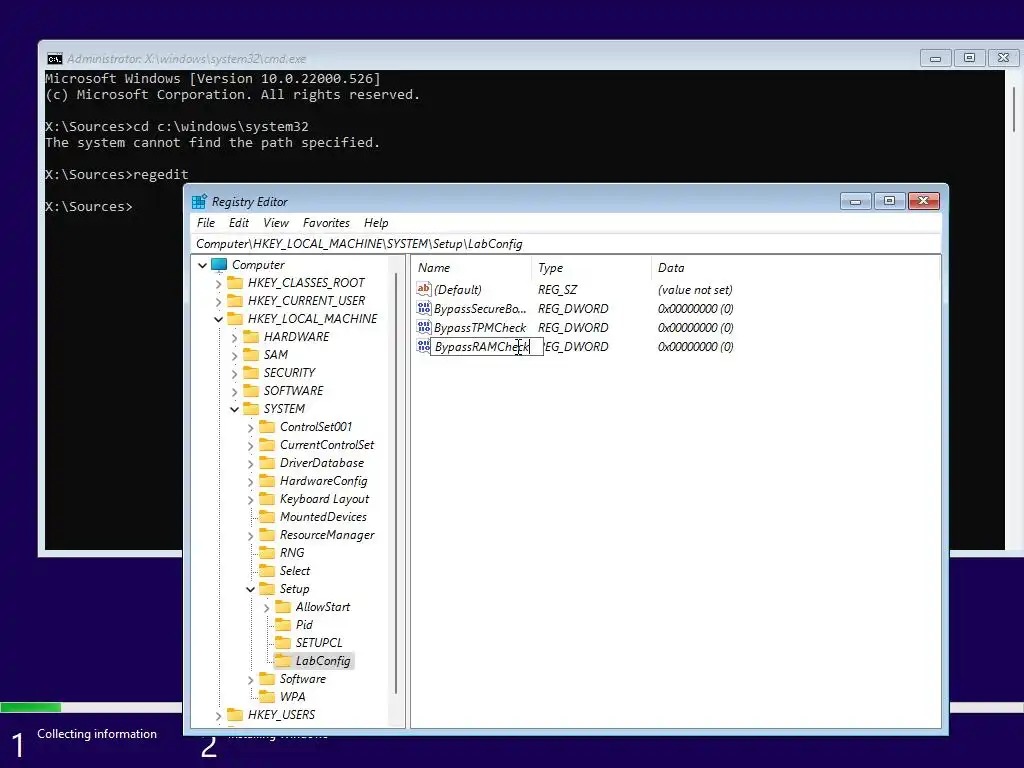Expand the ControlSet001 key
The height and width of the screenshot is (768, 1024).
tap(251, 427)
